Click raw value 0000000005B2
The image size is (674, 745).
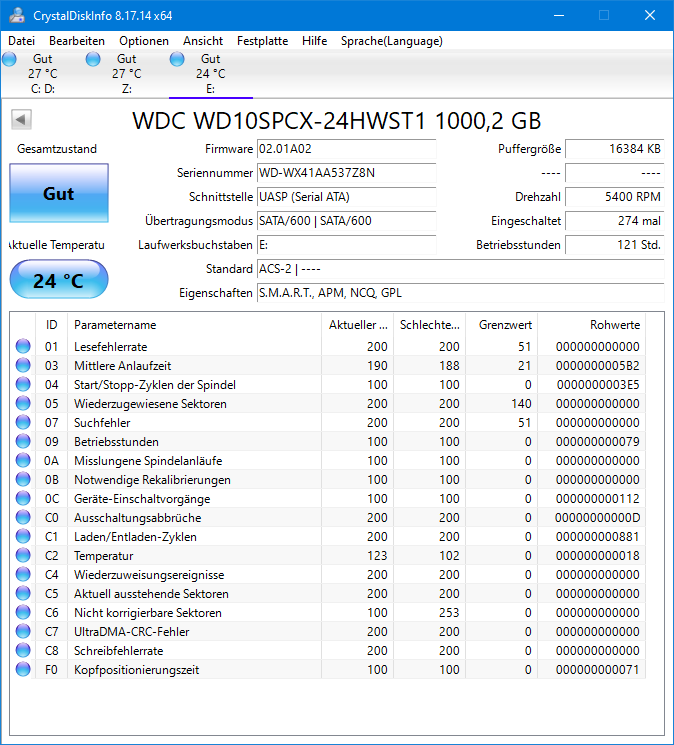598,365
